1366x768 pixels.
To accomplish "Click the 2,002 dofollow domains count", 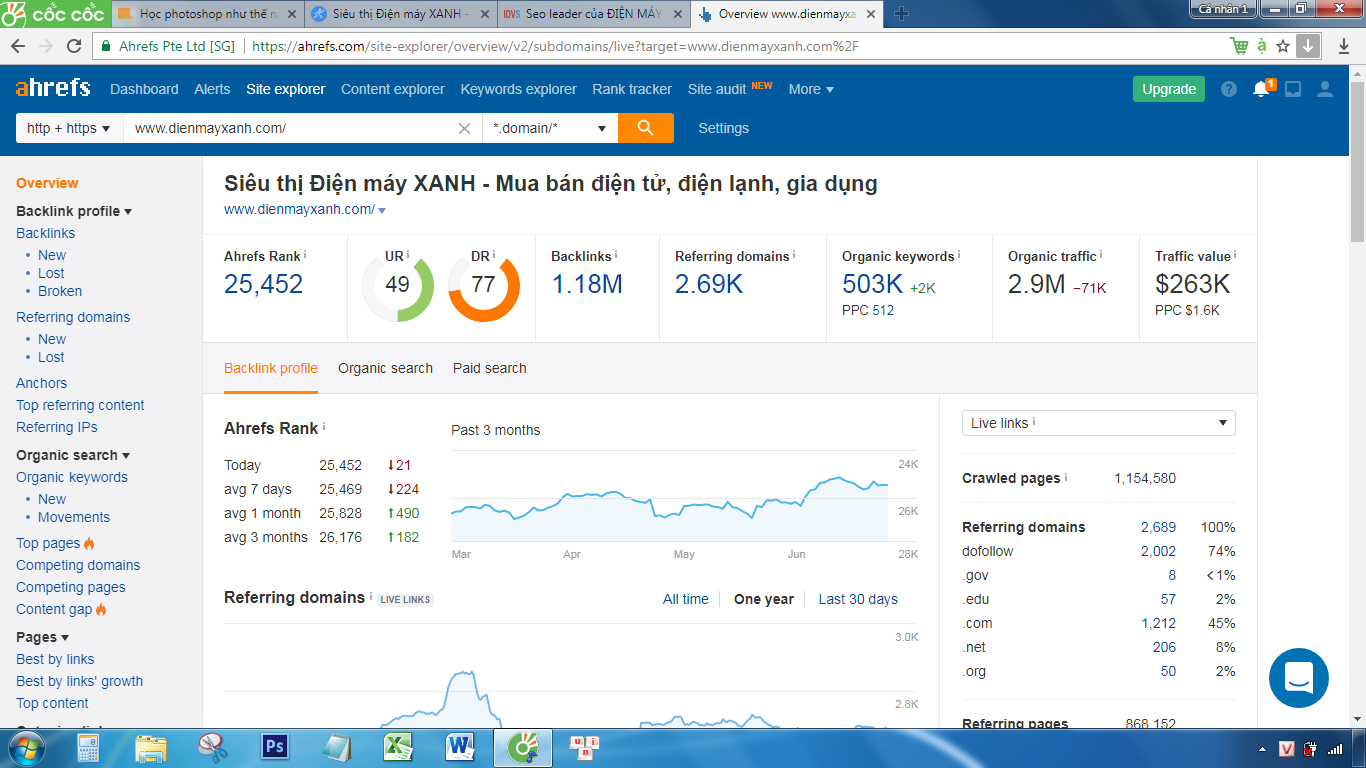I will (1158, 551).
